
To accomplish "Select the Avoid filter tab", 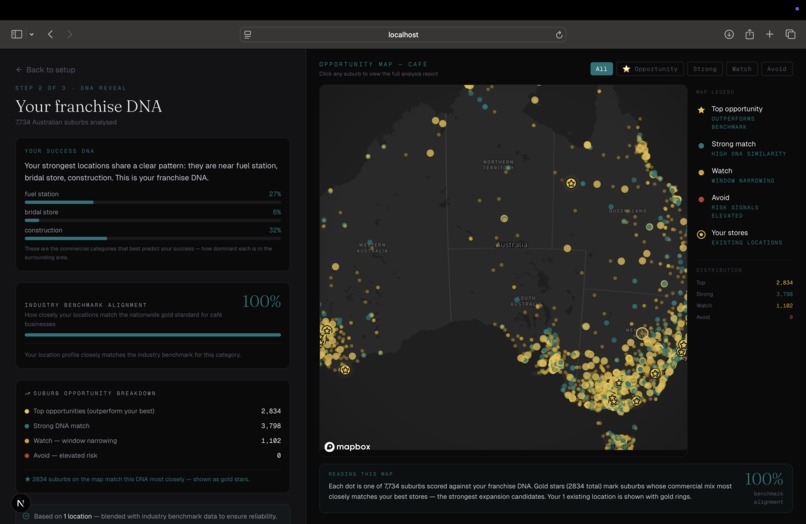I will point(777,69).
